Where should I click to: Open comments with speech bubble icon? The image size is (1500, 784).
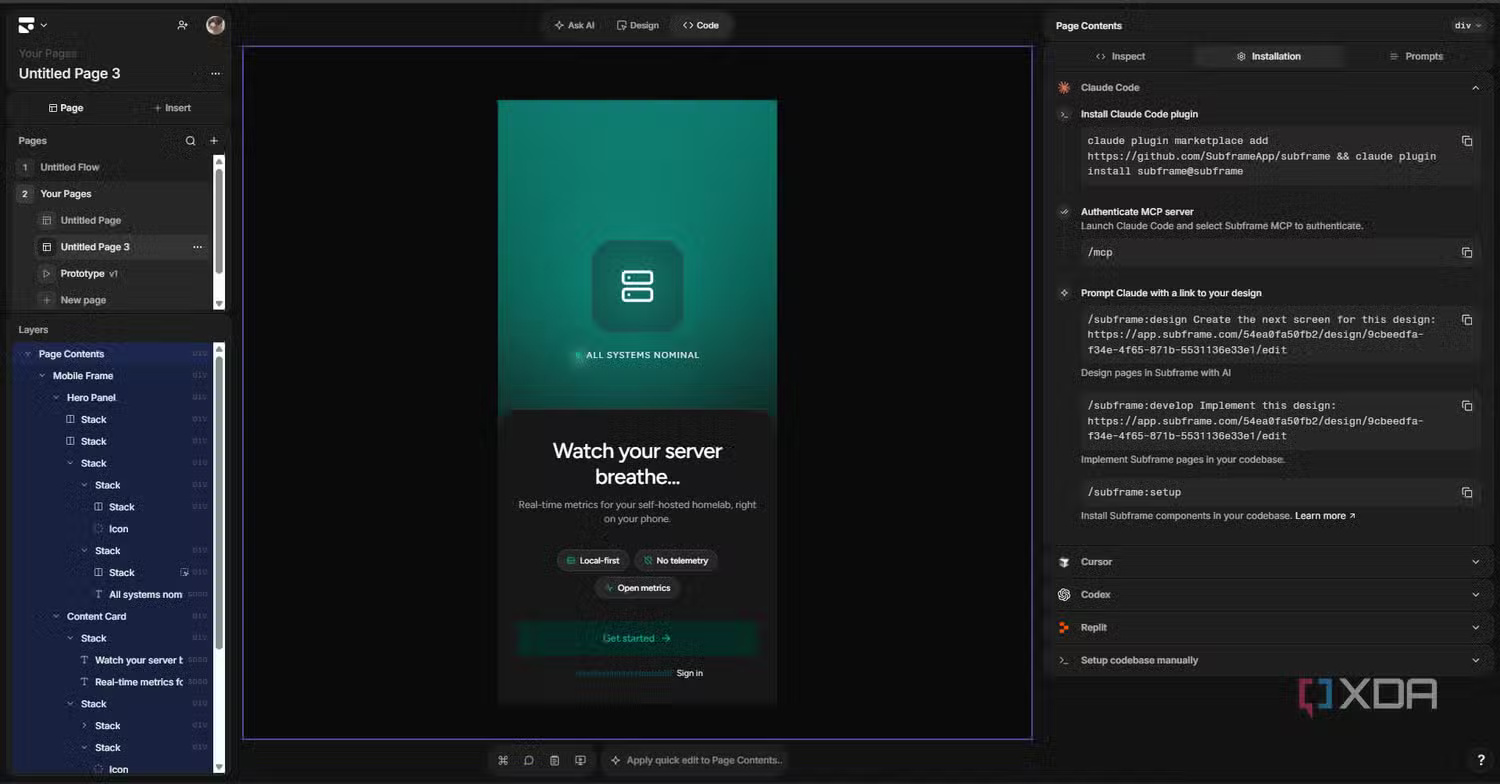click(x=529, y=760)
